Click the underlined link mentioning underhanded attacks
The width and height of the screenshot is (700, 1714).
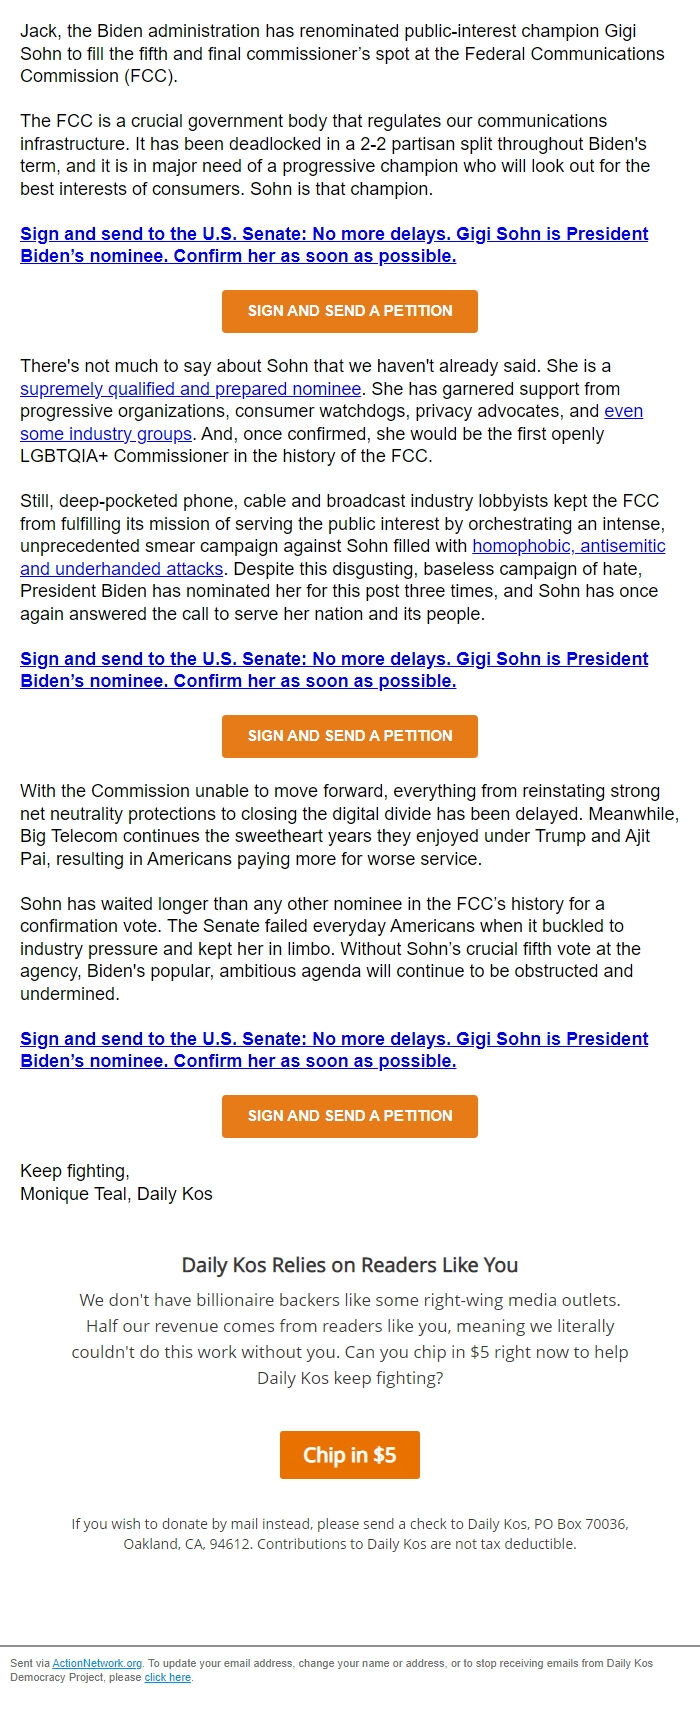[120, 568]
